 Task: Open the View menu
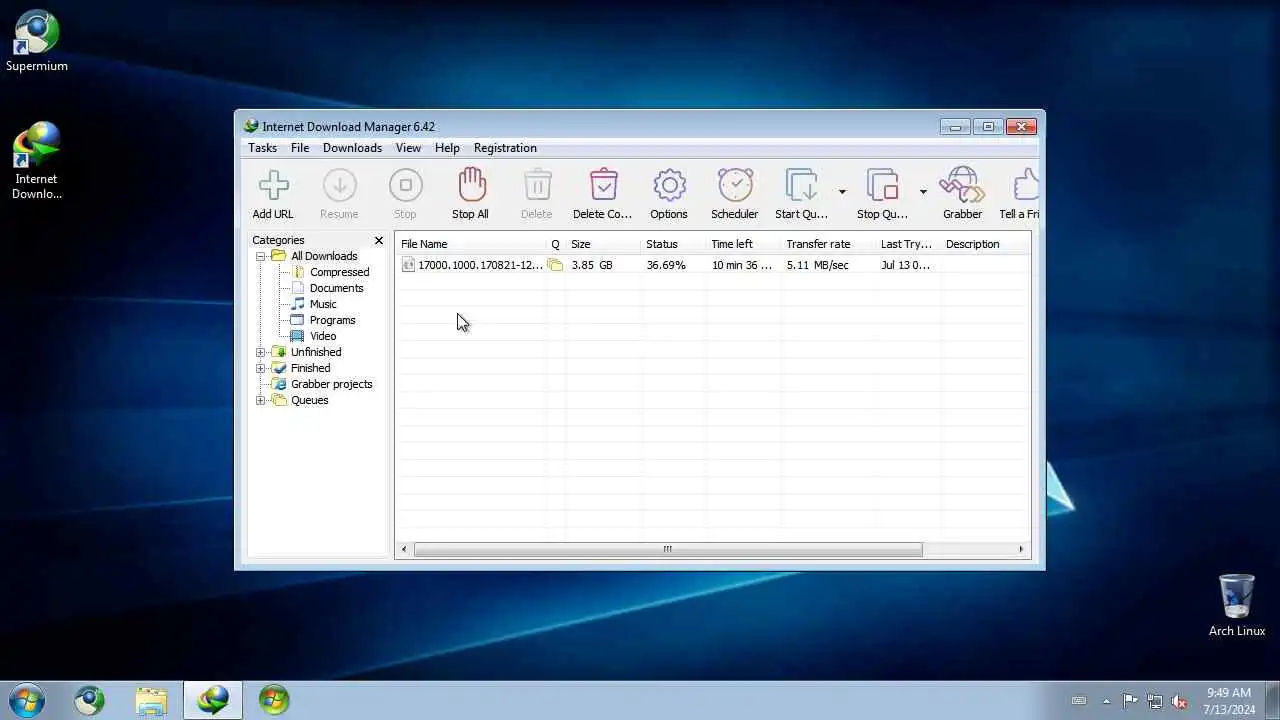(408, 148)
